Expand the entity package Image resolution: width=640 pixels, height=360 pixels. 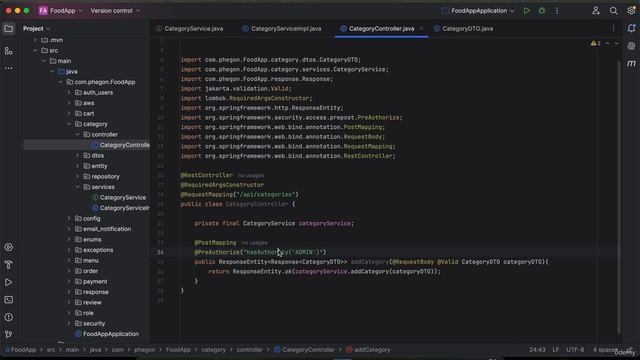click(x=78, y=166)
